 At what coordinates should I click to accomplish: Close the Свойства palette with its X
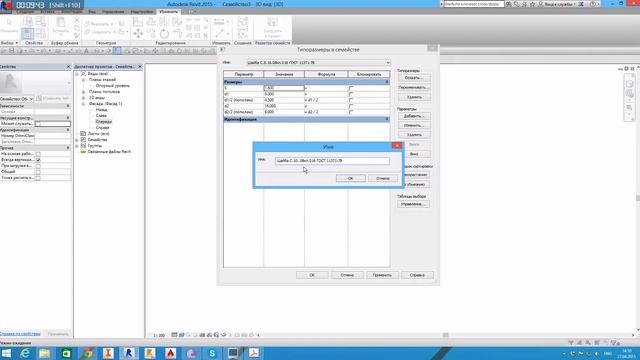click(68, 67)
